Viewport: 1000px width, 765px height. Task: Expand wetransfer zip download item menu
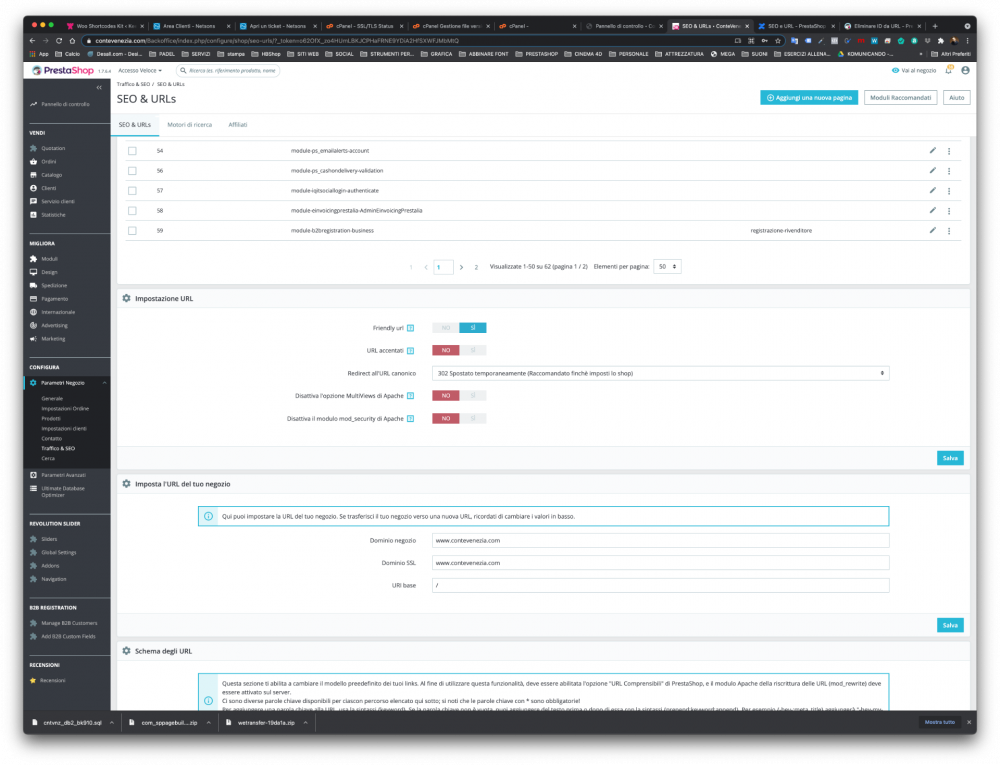(x=305, y=722)
